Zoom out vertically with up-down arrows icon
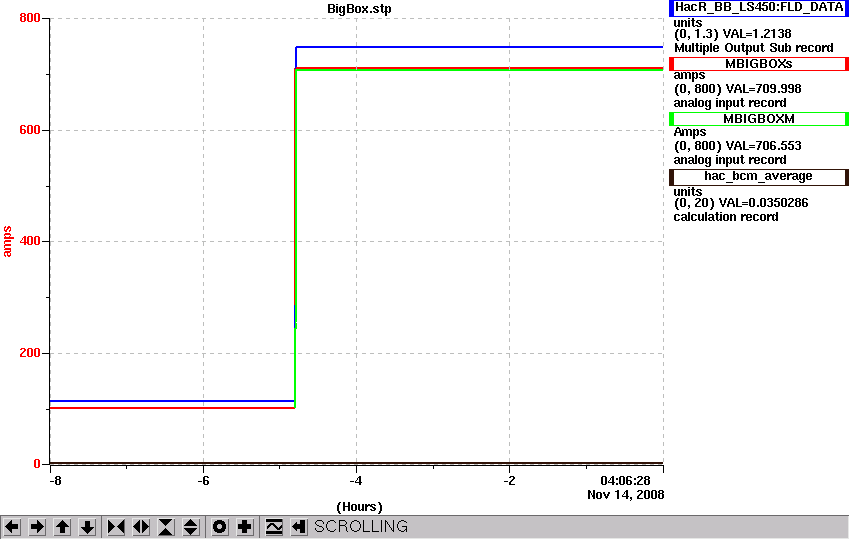This screenshot has width=849, height=539. pos(191,527)
